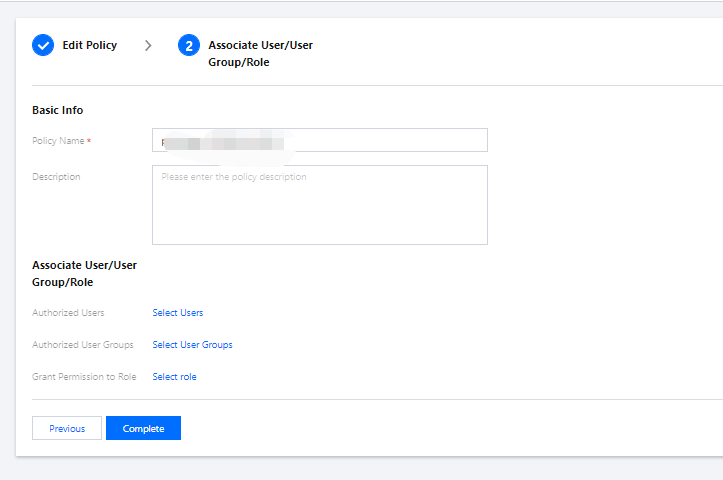Click the Basic Info section heading

(58, 110)
